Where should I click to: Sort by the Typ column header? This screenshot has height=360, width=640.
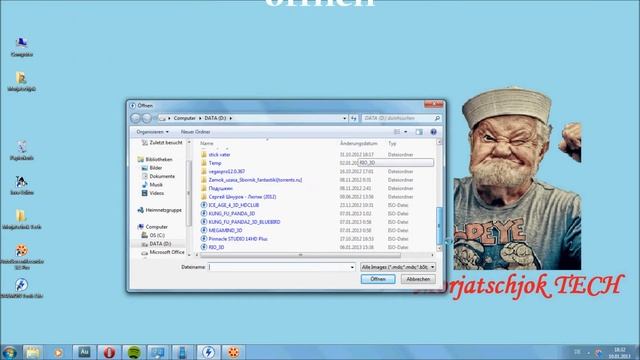(392, 144)
